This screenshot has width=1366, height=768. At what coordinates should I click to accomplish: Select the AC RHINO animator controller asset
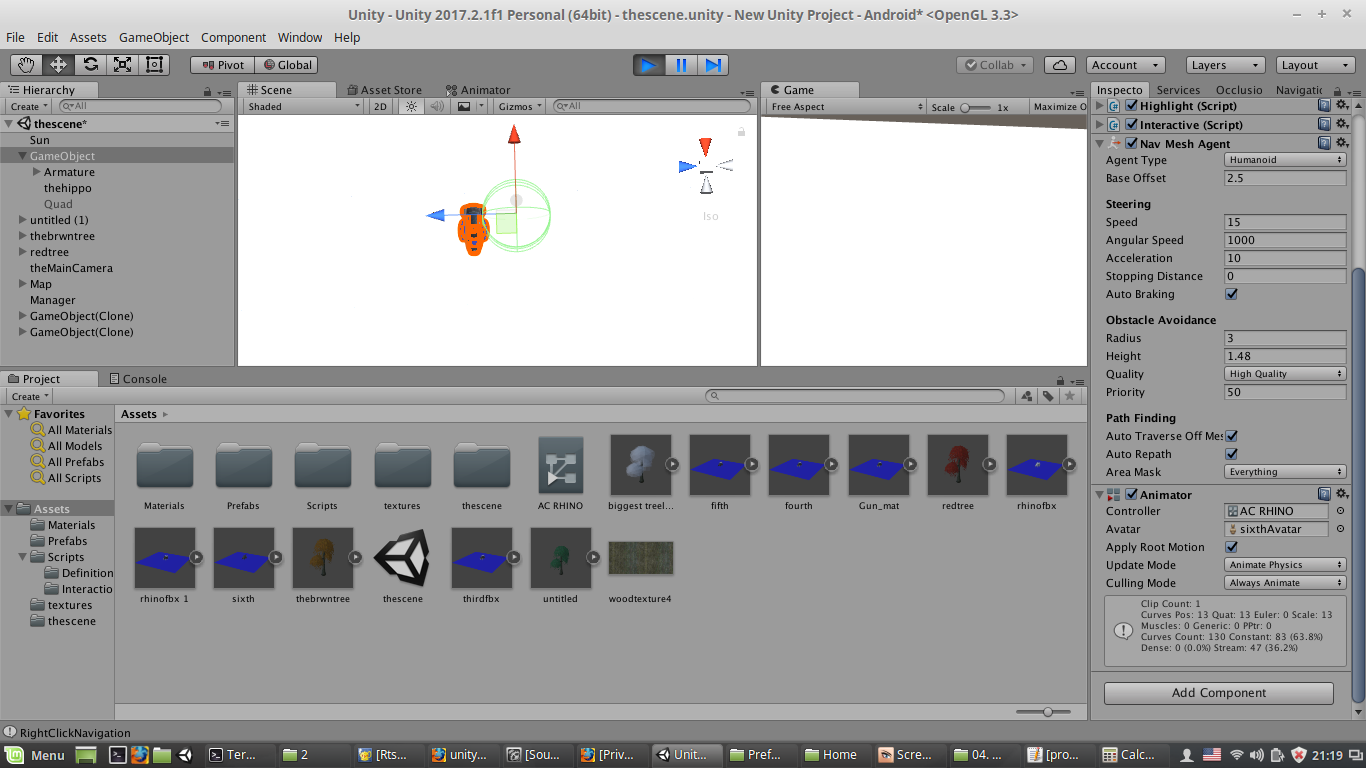tap(560, 473)
